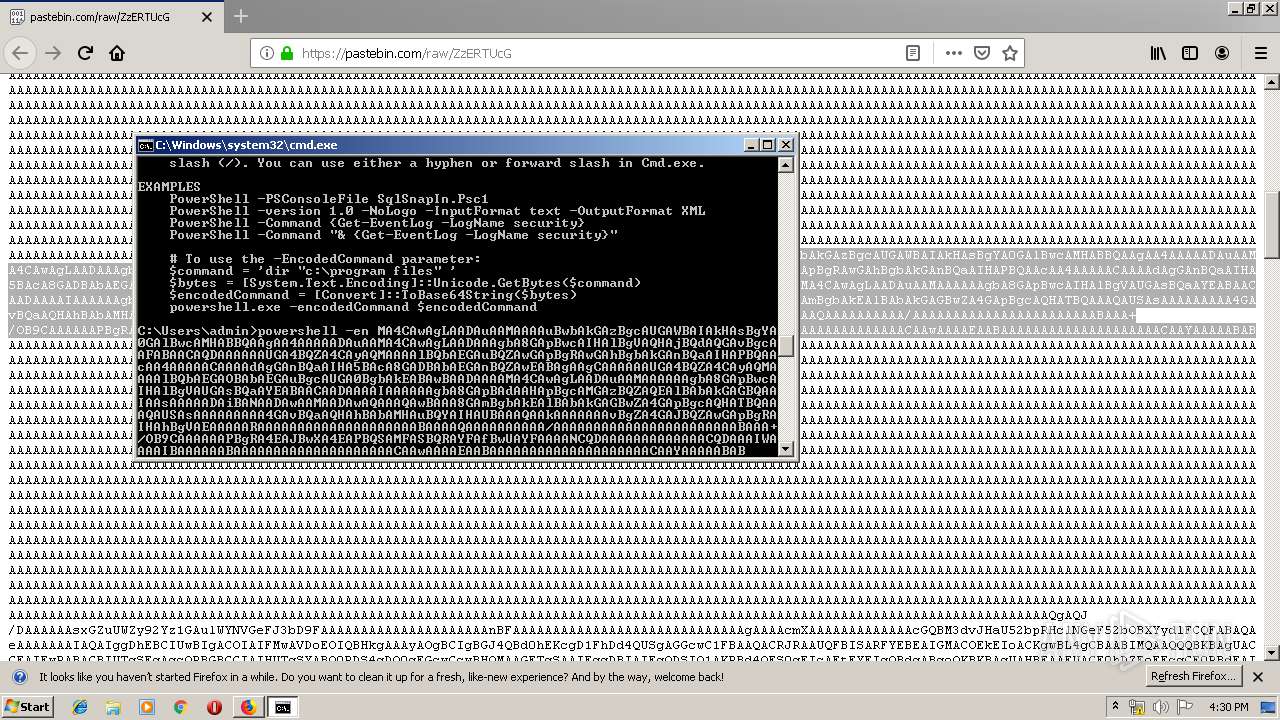
Task: Open Action Center flag icon
Action: 1186,707
